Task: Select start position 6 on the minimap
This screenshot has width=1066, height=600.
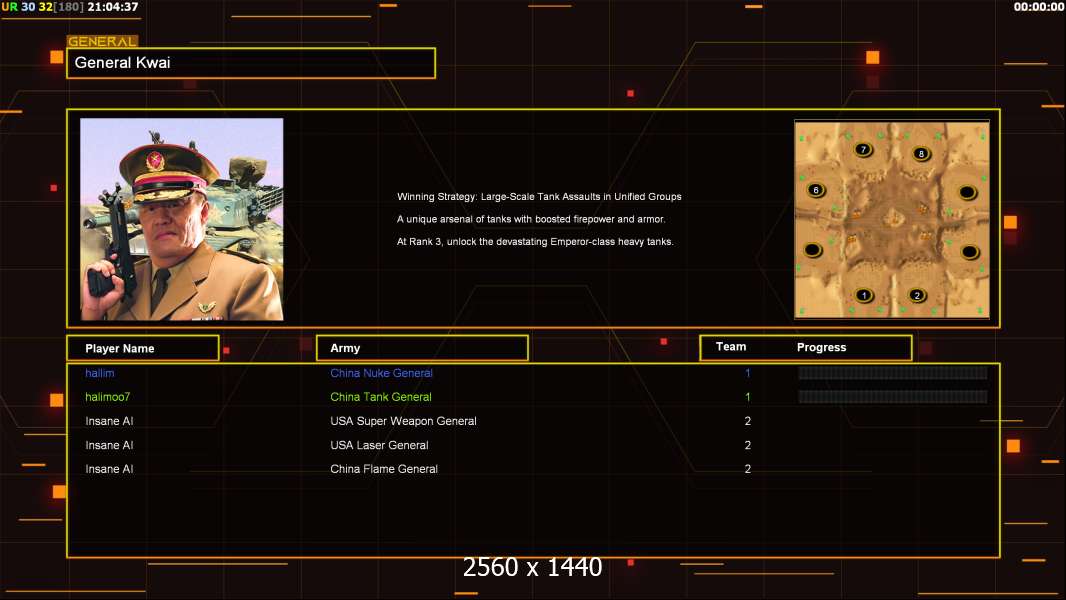Action: 816,190
